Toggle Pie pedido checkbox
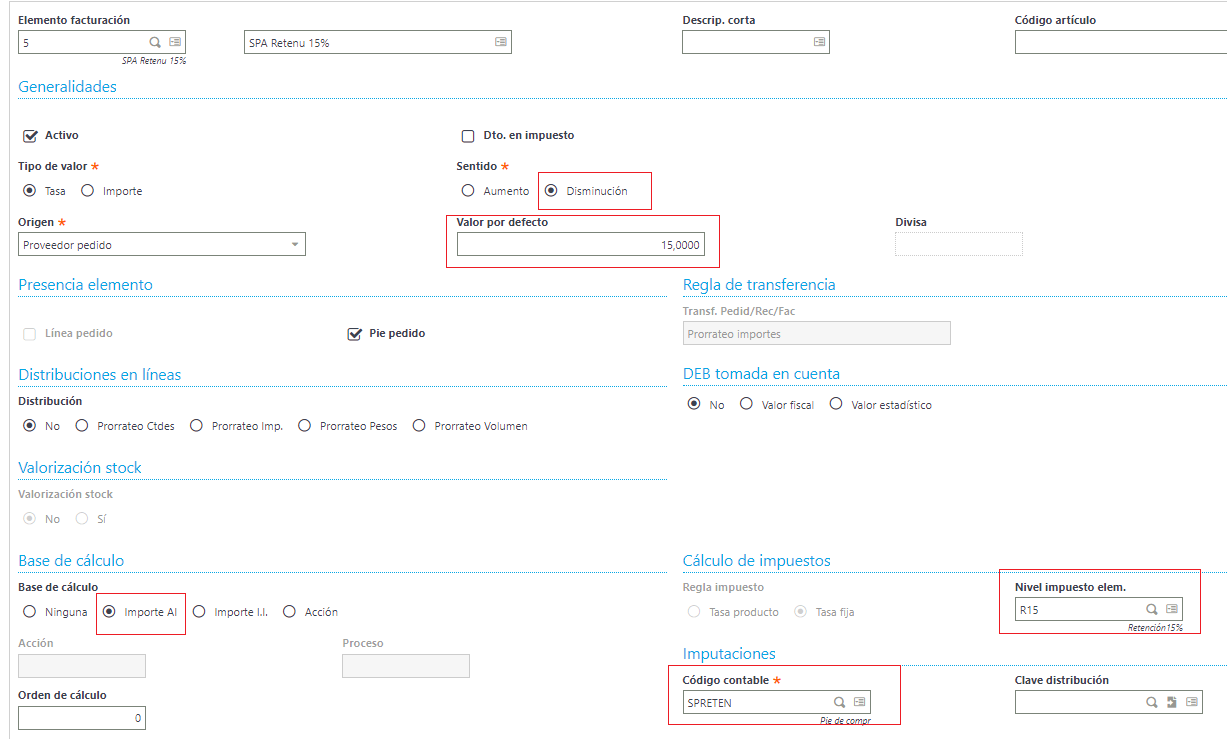This screenshot has height=739, width=1227. click(x=354, y=334)
